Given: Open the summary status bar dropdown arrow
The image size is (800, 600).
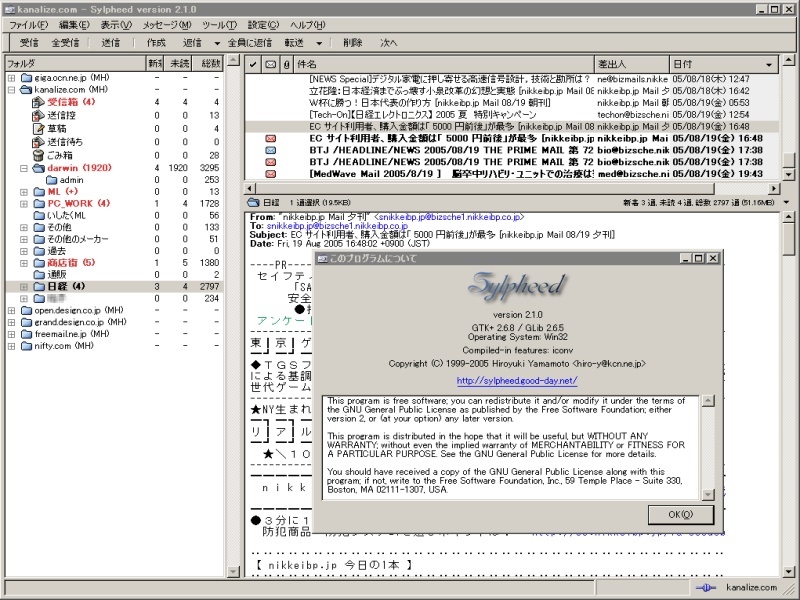Looking at the screenshot, I should click(x=786, y=203).
